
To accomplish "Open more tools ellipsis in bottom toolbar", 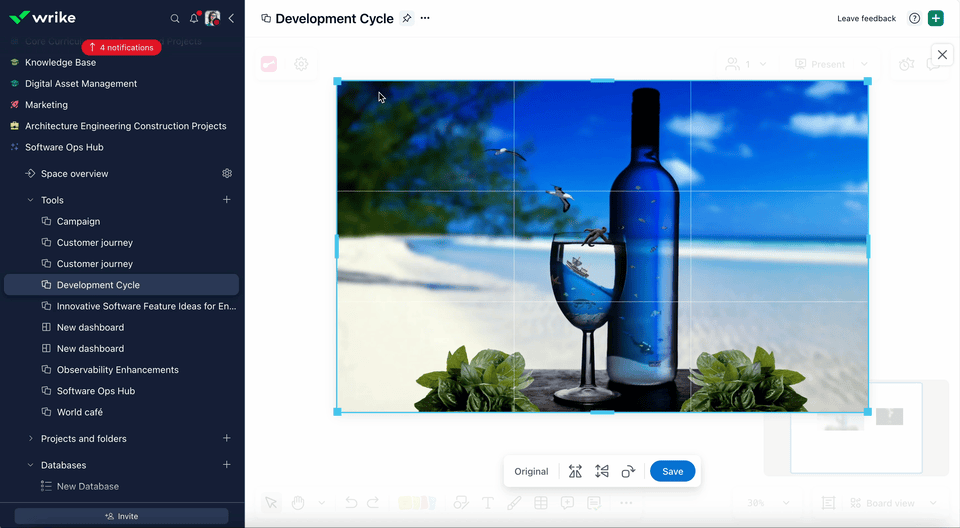I will 626,503.
